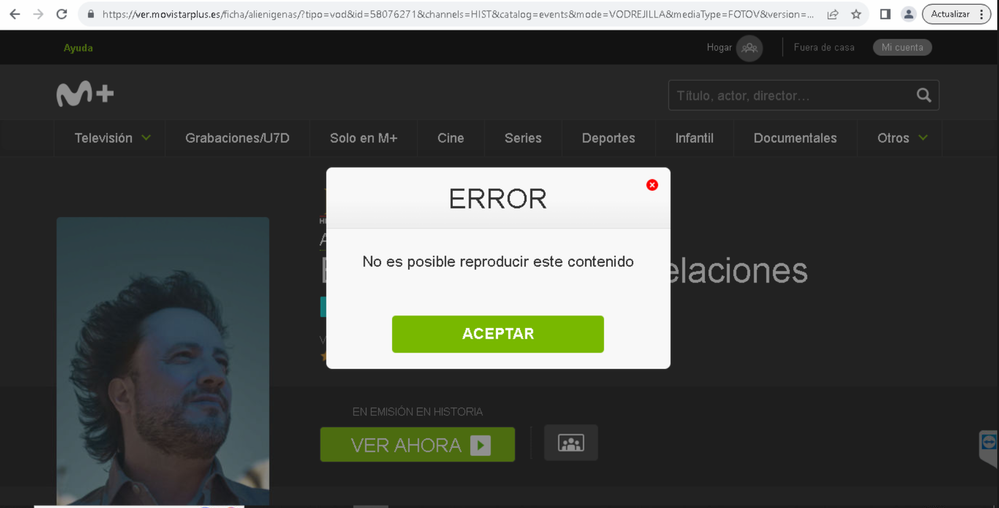Click the ACEPTAR button in the dialog
The width and height of the screenshot is (999, 508).
click(498, 334)
